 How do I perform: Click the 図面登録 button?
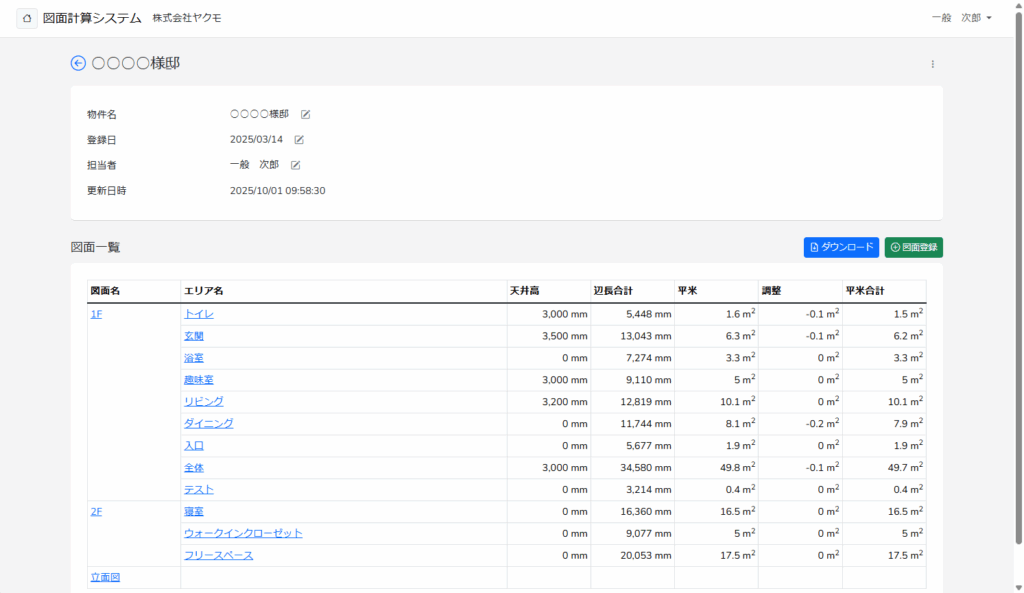913,247
